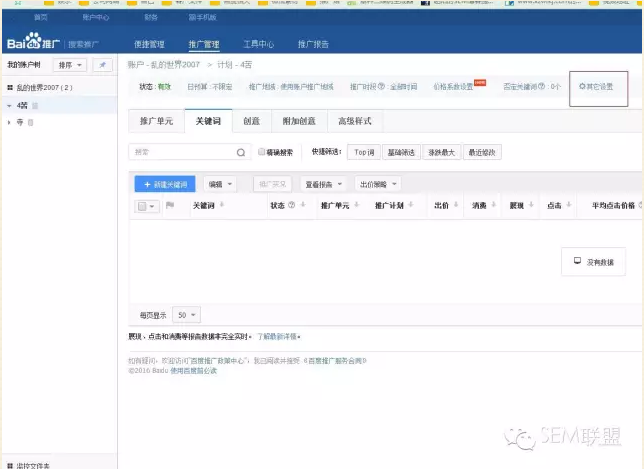Viewport: 644px width, 469px height.
Task: Apply the 涨跌最大 quick filter
Action: click(442, 152)
